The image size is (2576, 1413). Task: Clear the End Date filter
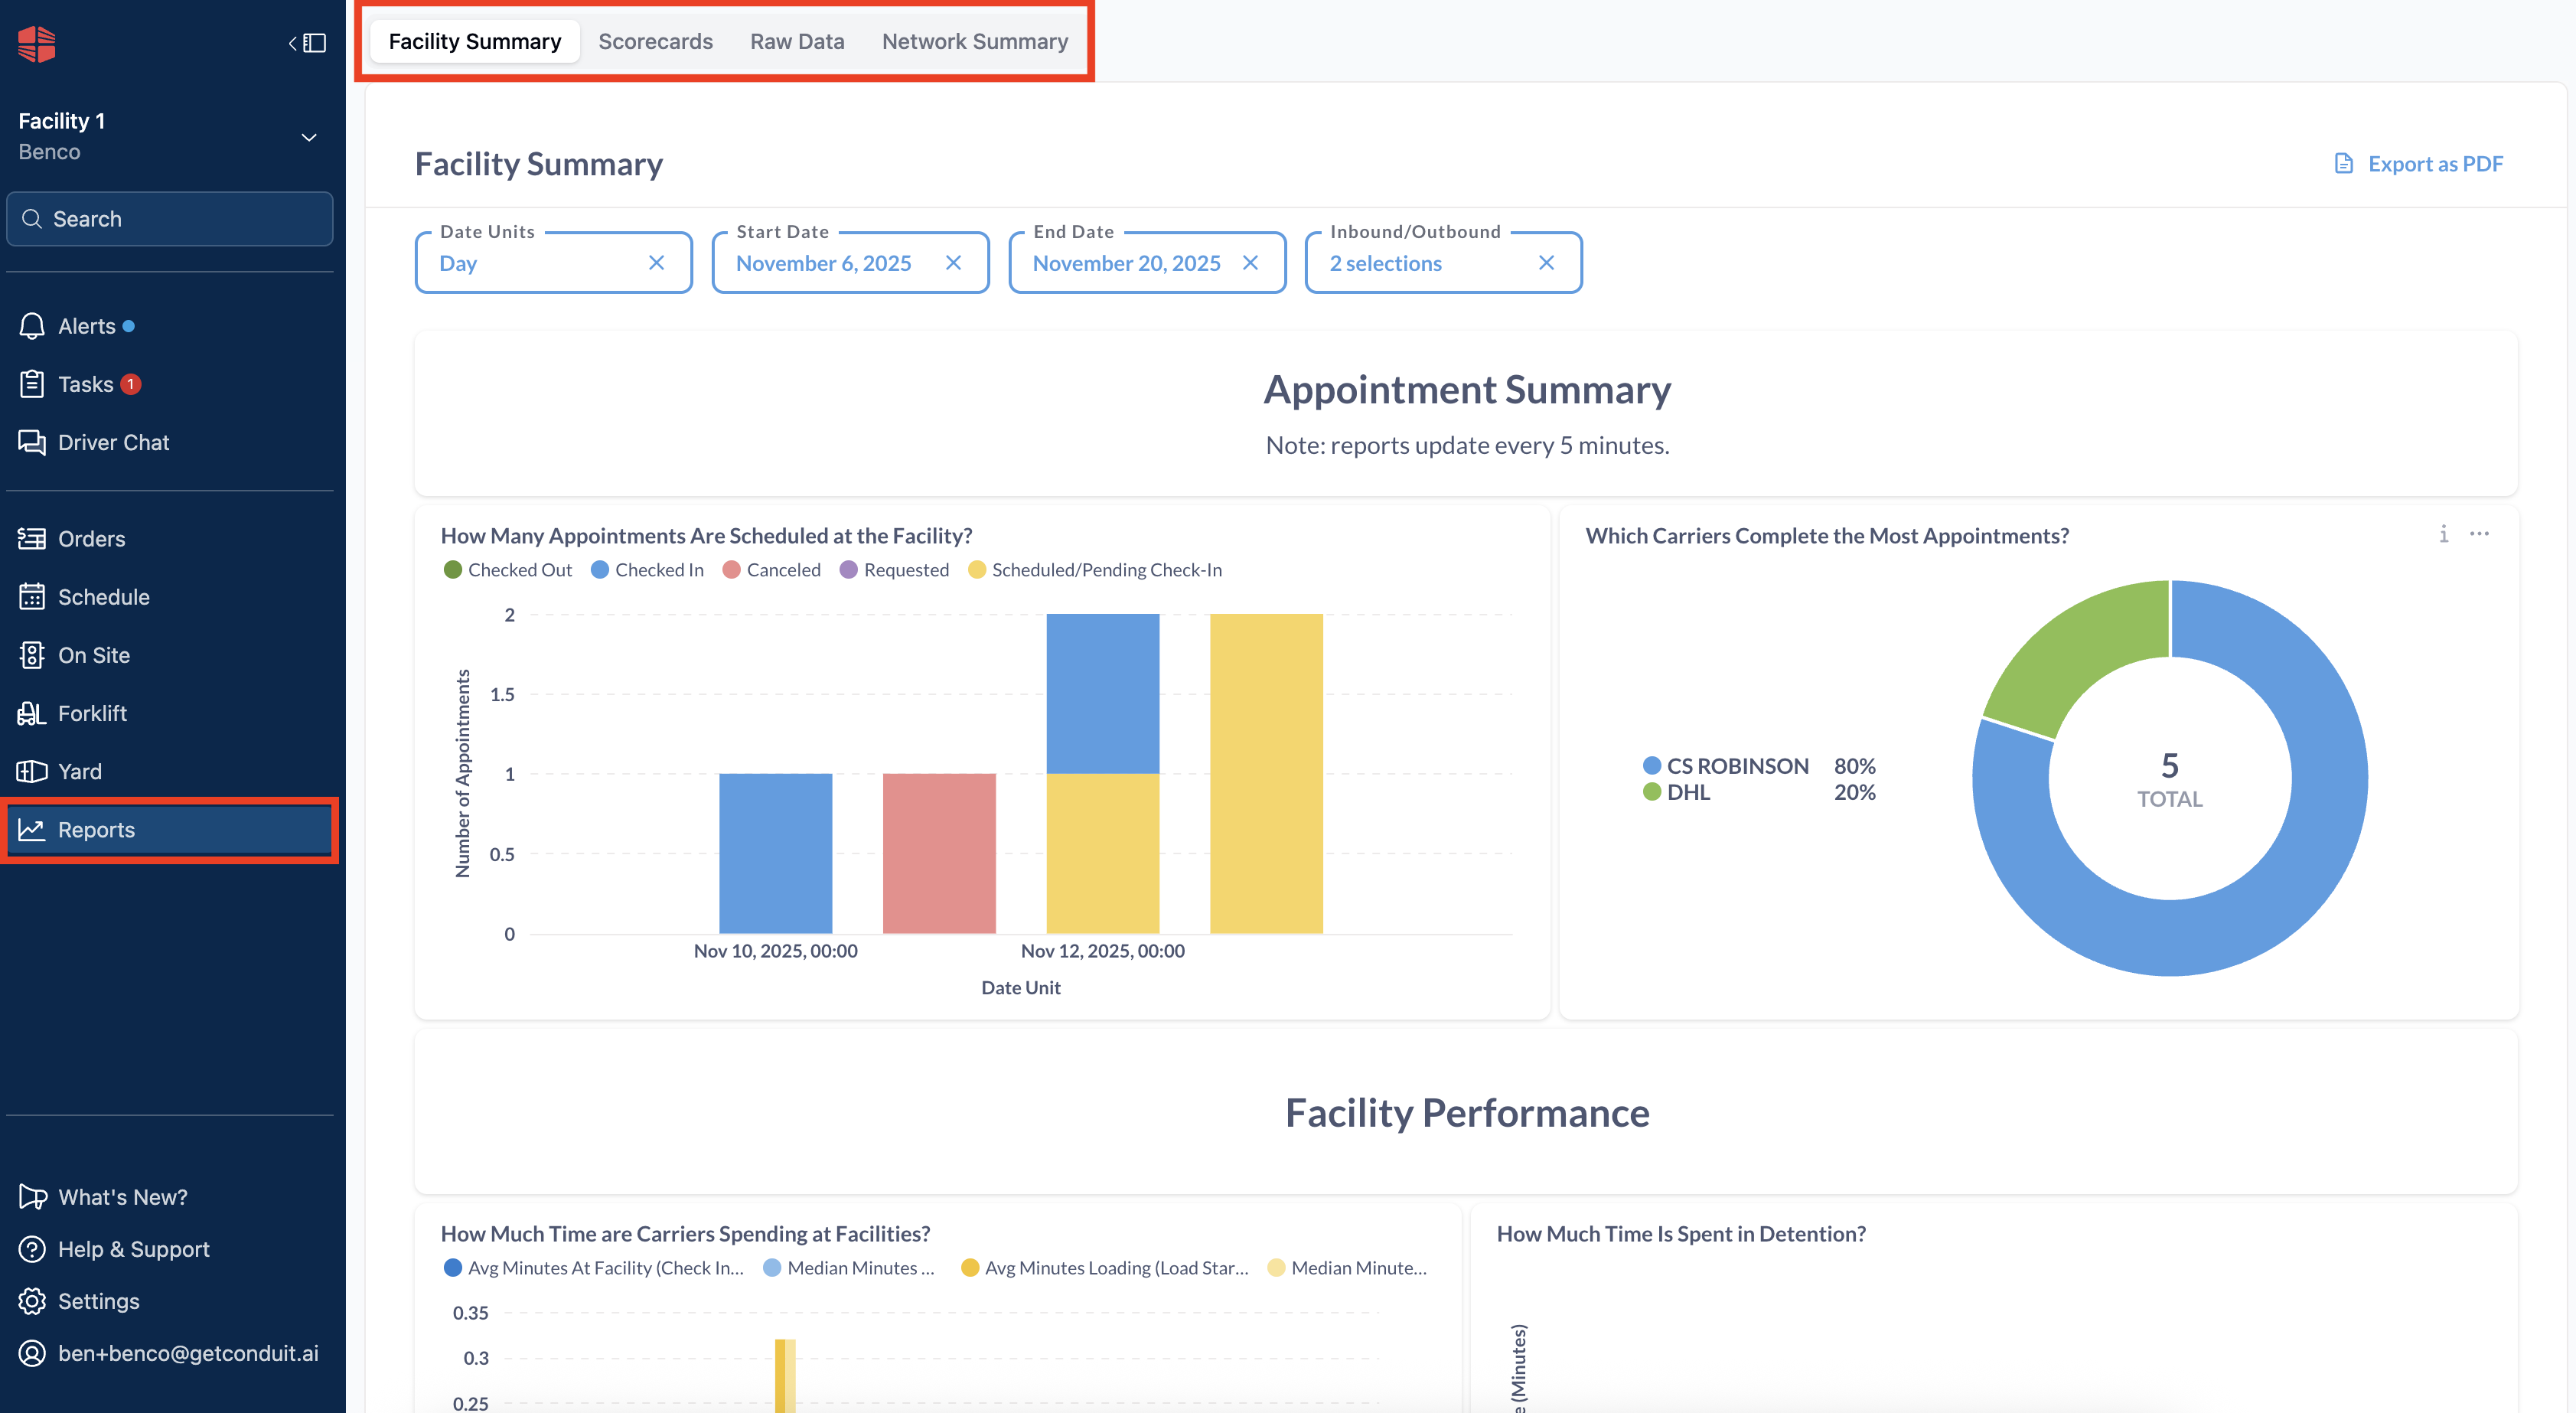pyautogui.click(x=1250, y=263)
